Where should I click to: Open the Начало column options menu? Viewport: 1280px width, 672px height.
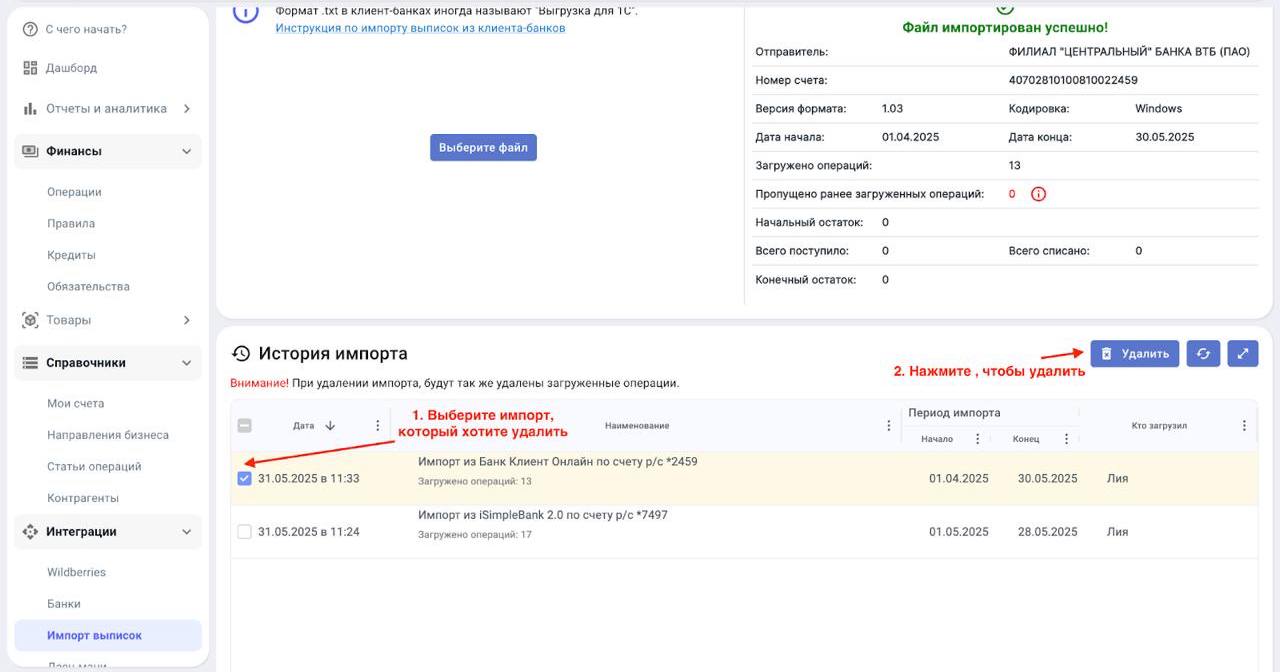977,439
